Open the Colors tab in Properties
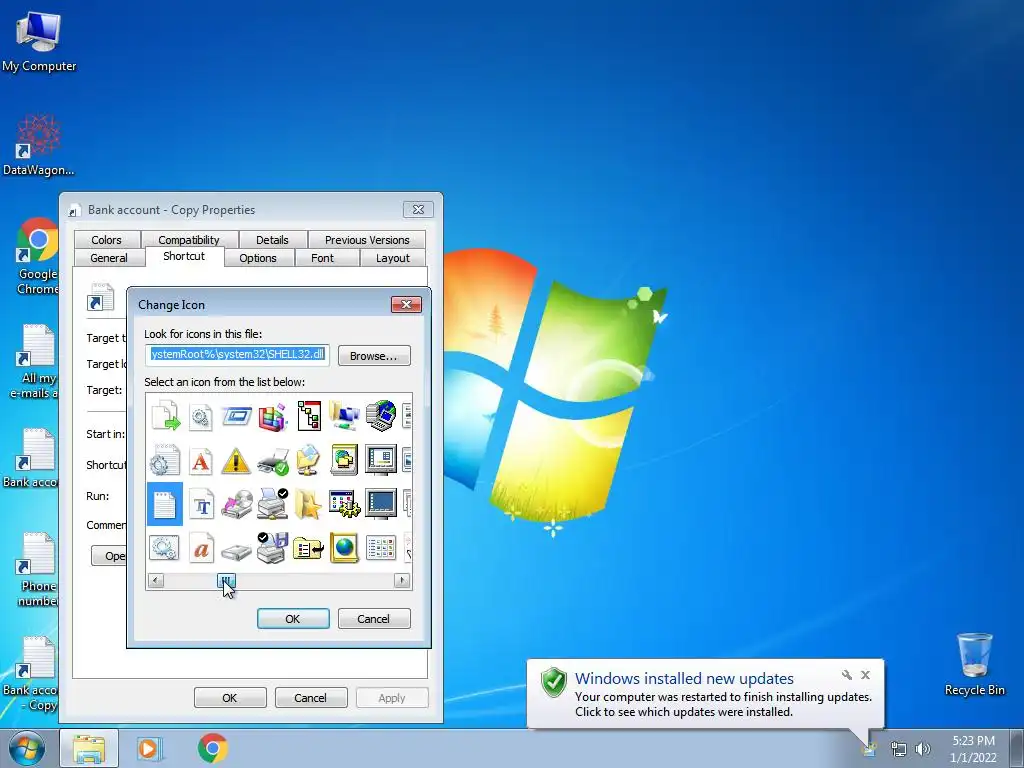Viewport: 1024px width, 768px height. point(106,240)
